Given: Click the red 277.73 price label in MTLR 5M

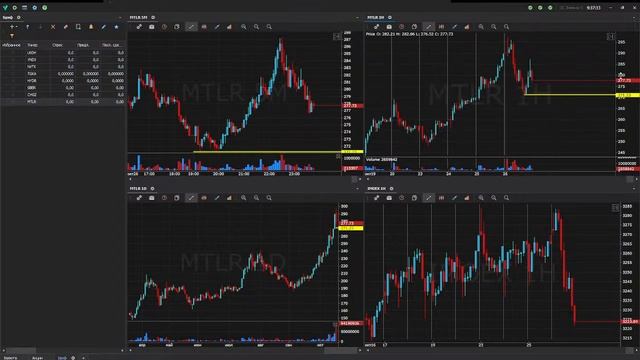Looking at the screenshot, I should coord(351,106).
